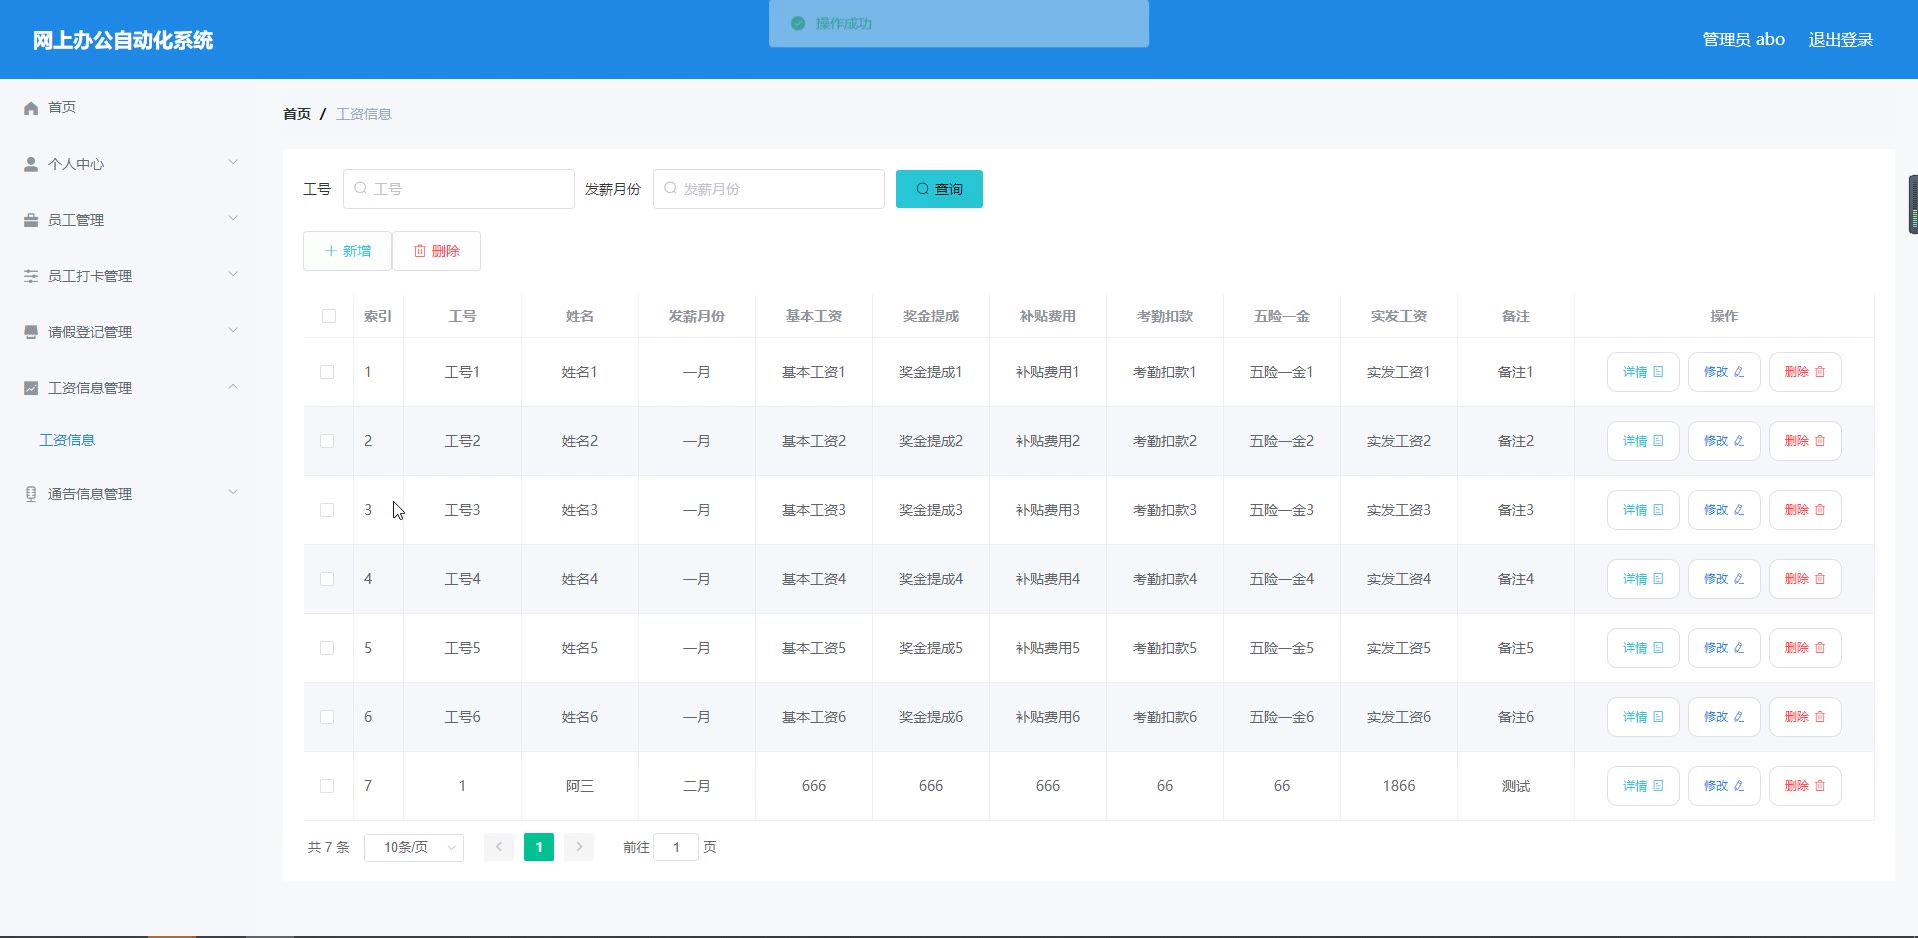Screen dimensions: 1918x938
Task: Modify the 工号5 salary record
Action: point(1724,648)
